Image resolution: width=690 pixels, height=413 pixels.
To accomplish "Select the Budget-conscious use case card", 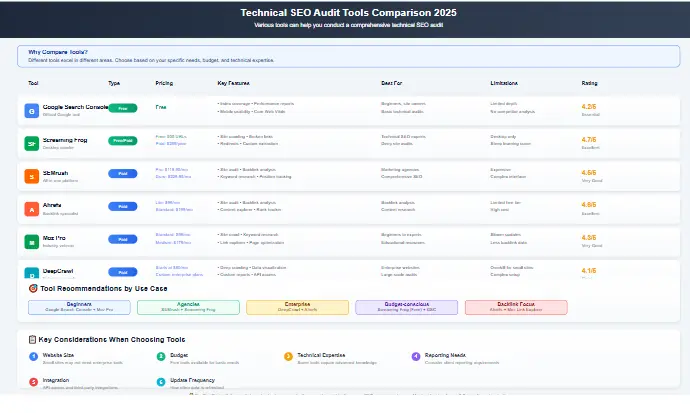I will coord(407,307).
